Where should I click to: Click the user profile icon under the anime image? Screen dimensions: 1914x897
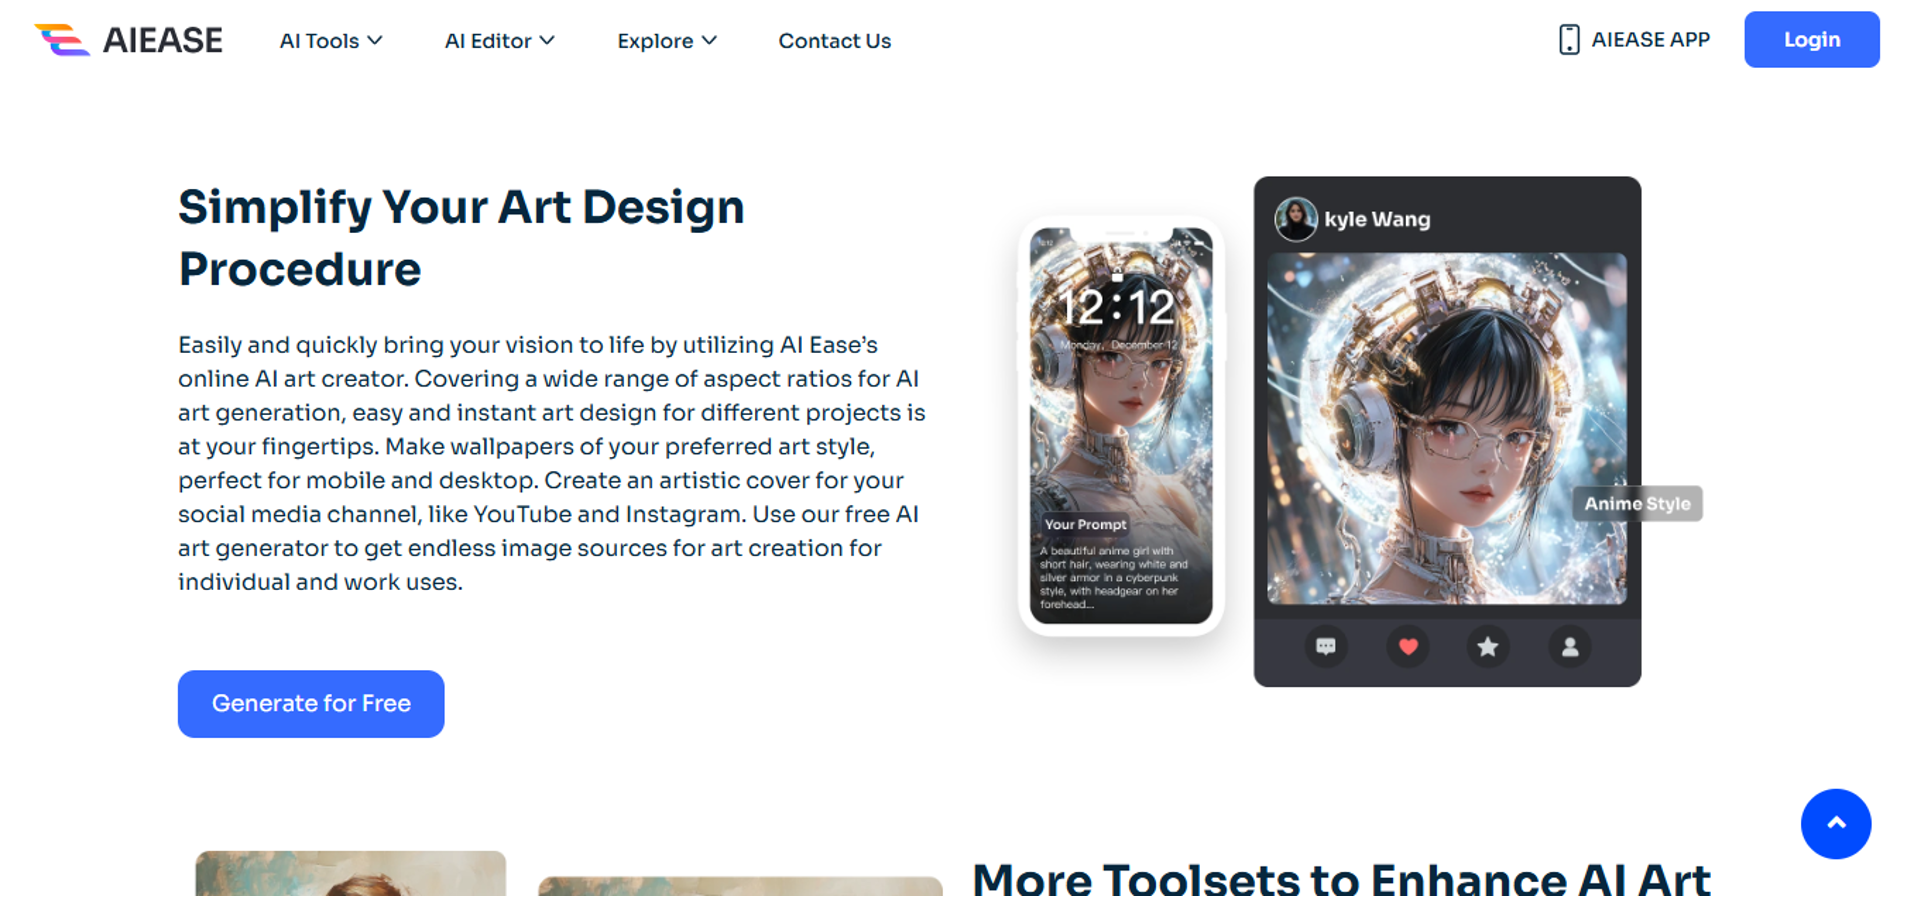(1570, 647)
